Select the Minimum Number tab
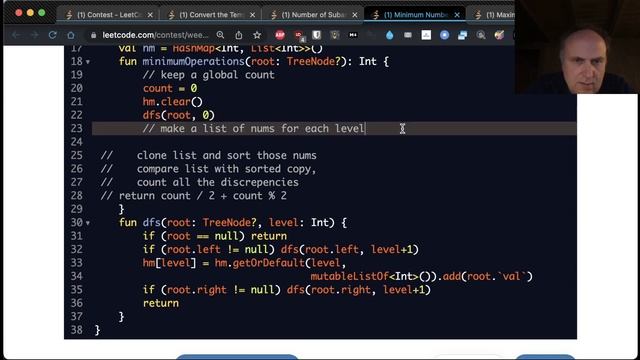 pos(416,15)
